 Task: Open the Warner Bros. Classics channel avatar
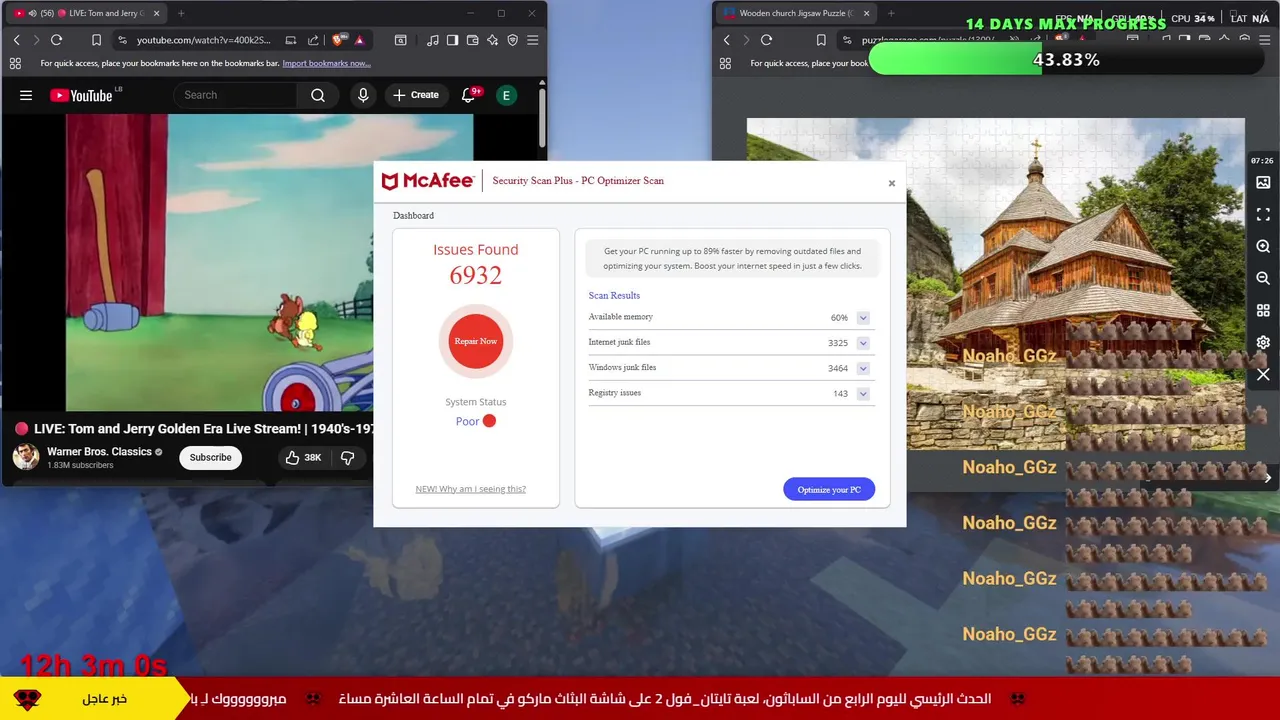(x=26, y=457)
